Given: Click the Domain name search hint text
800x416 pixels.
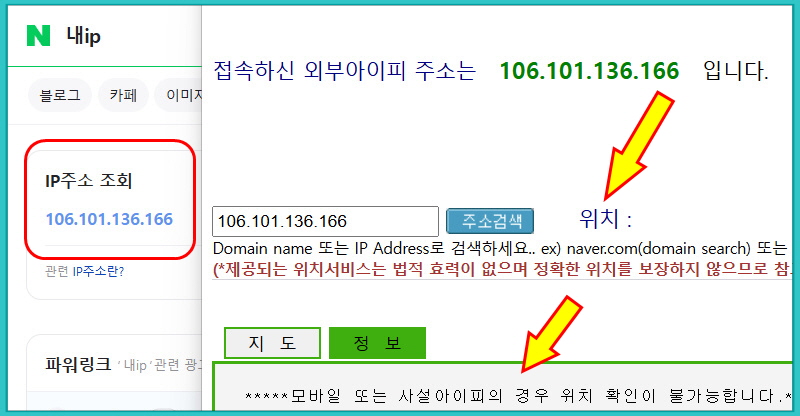Looking at the screenshot, I should (x=500, y=249).
